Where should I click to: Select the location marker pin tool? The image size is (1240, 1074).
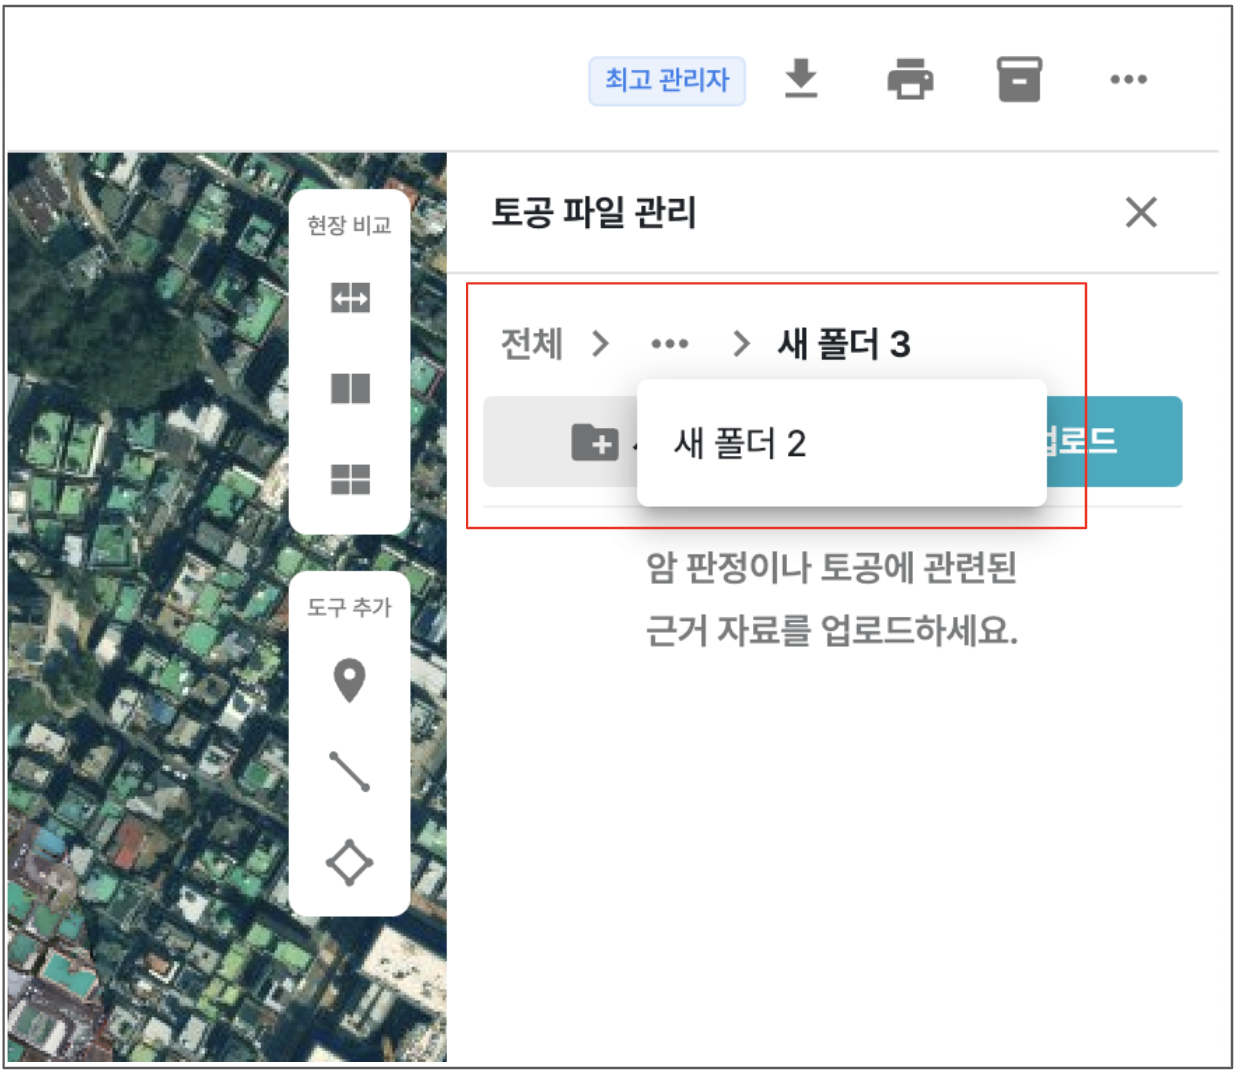349,681
